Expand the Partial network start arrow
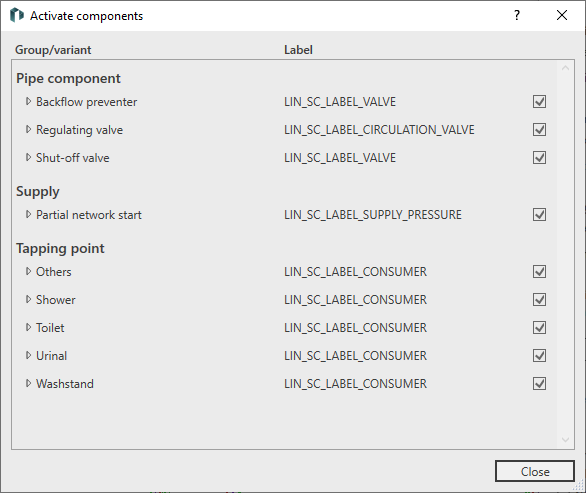Screen dimensions: 586x493 click(28, 215)
